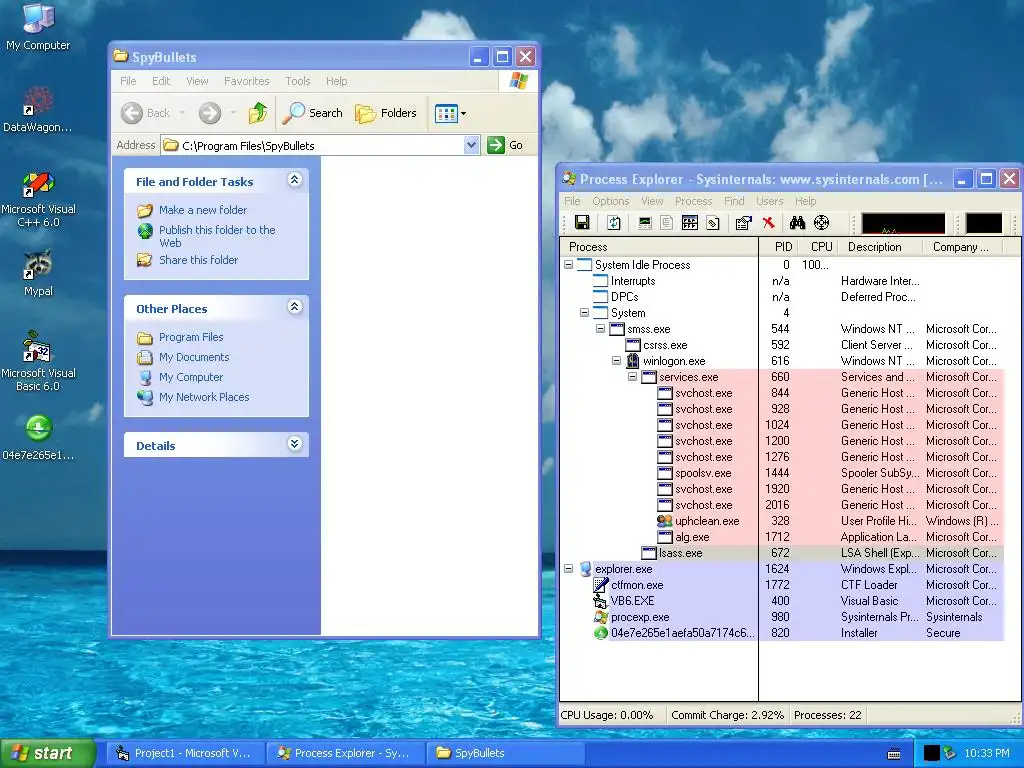
Task: Select Microsoft Visual C++ 6.0 desktop icon
Action: [x=38, y=199]
